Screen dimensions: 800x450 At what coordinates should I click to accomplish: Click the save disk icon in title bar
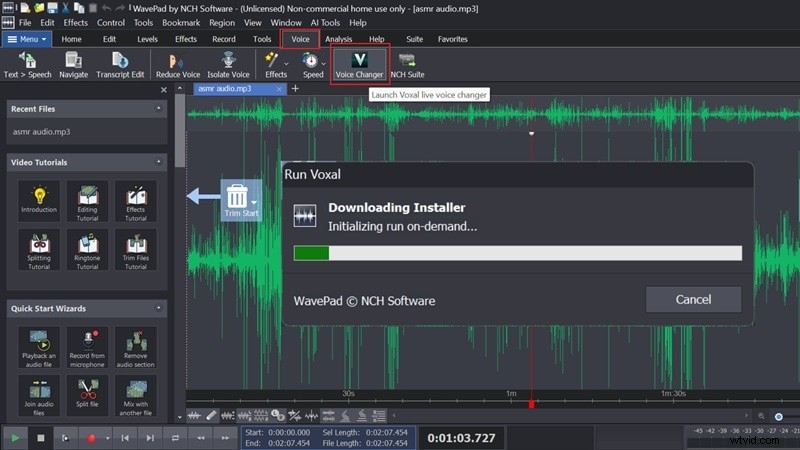pos(53,8)
